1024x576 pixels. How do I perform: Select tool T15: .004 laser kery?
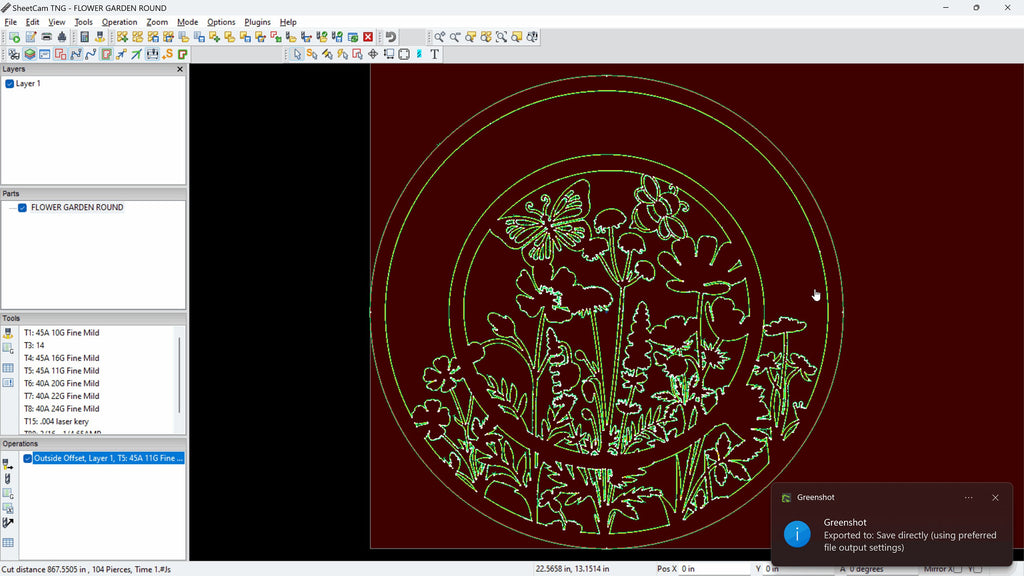point(56,421)
